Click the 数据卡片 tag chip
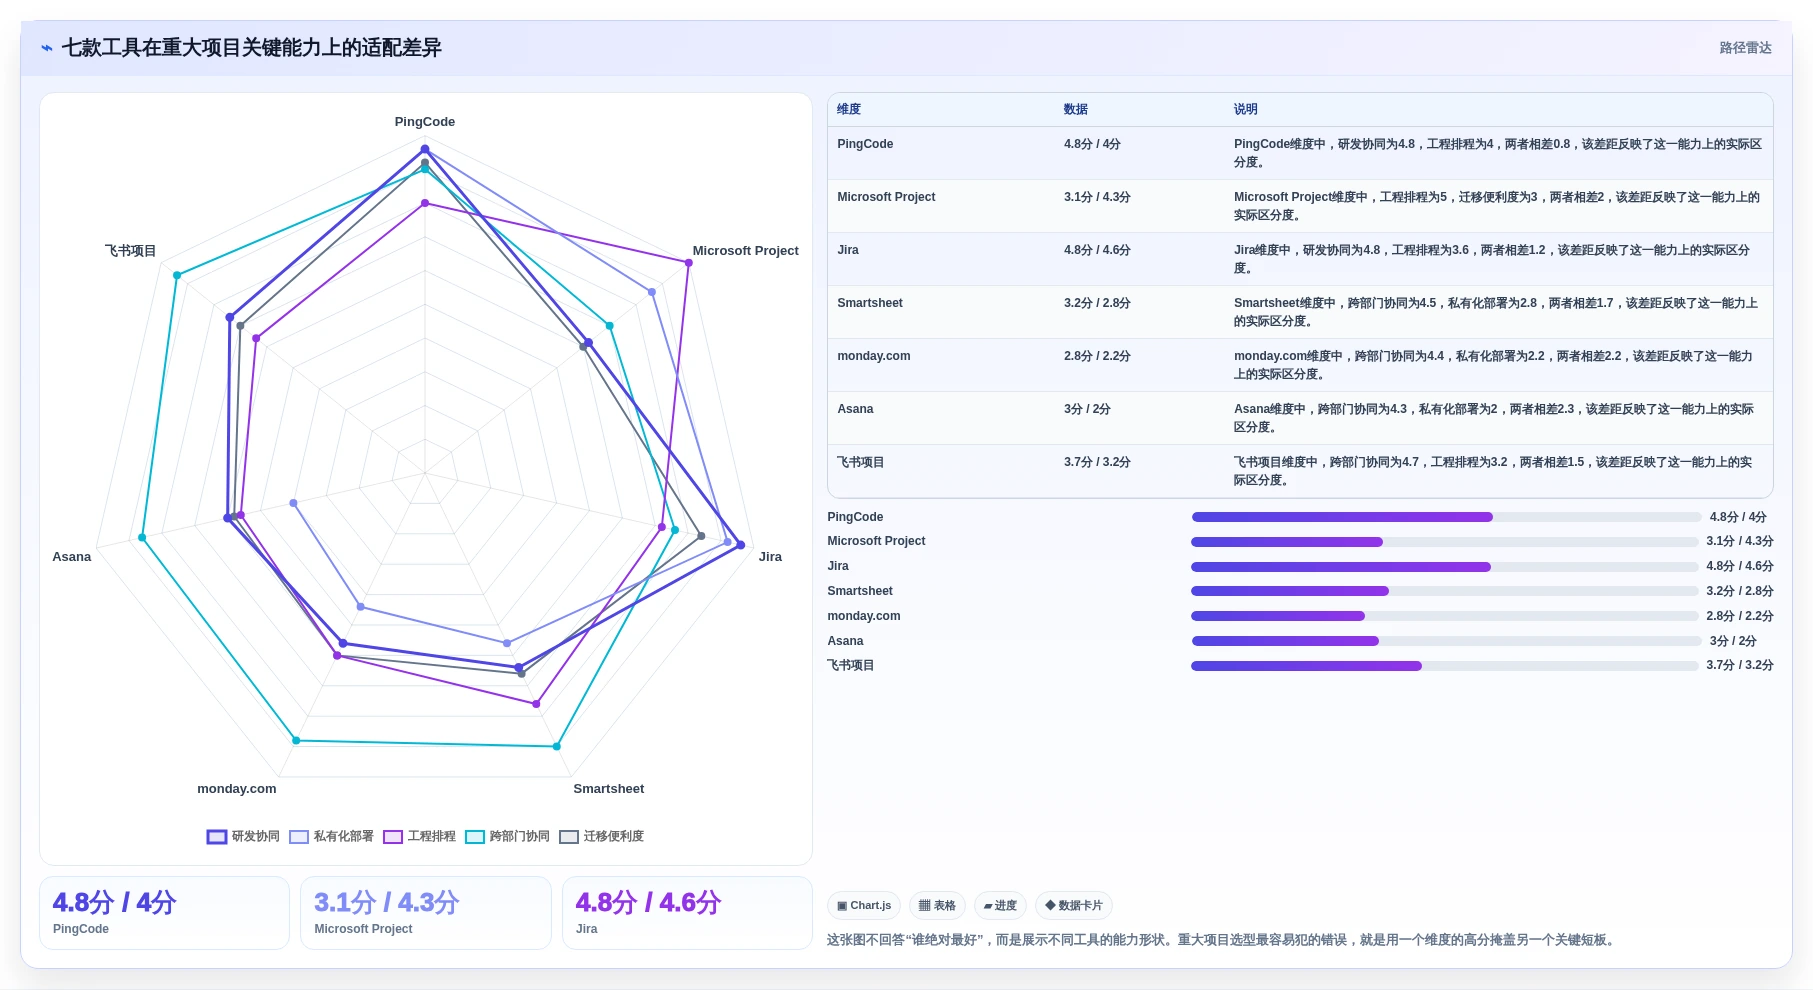1813x990 pixels. coord(1074,906)
